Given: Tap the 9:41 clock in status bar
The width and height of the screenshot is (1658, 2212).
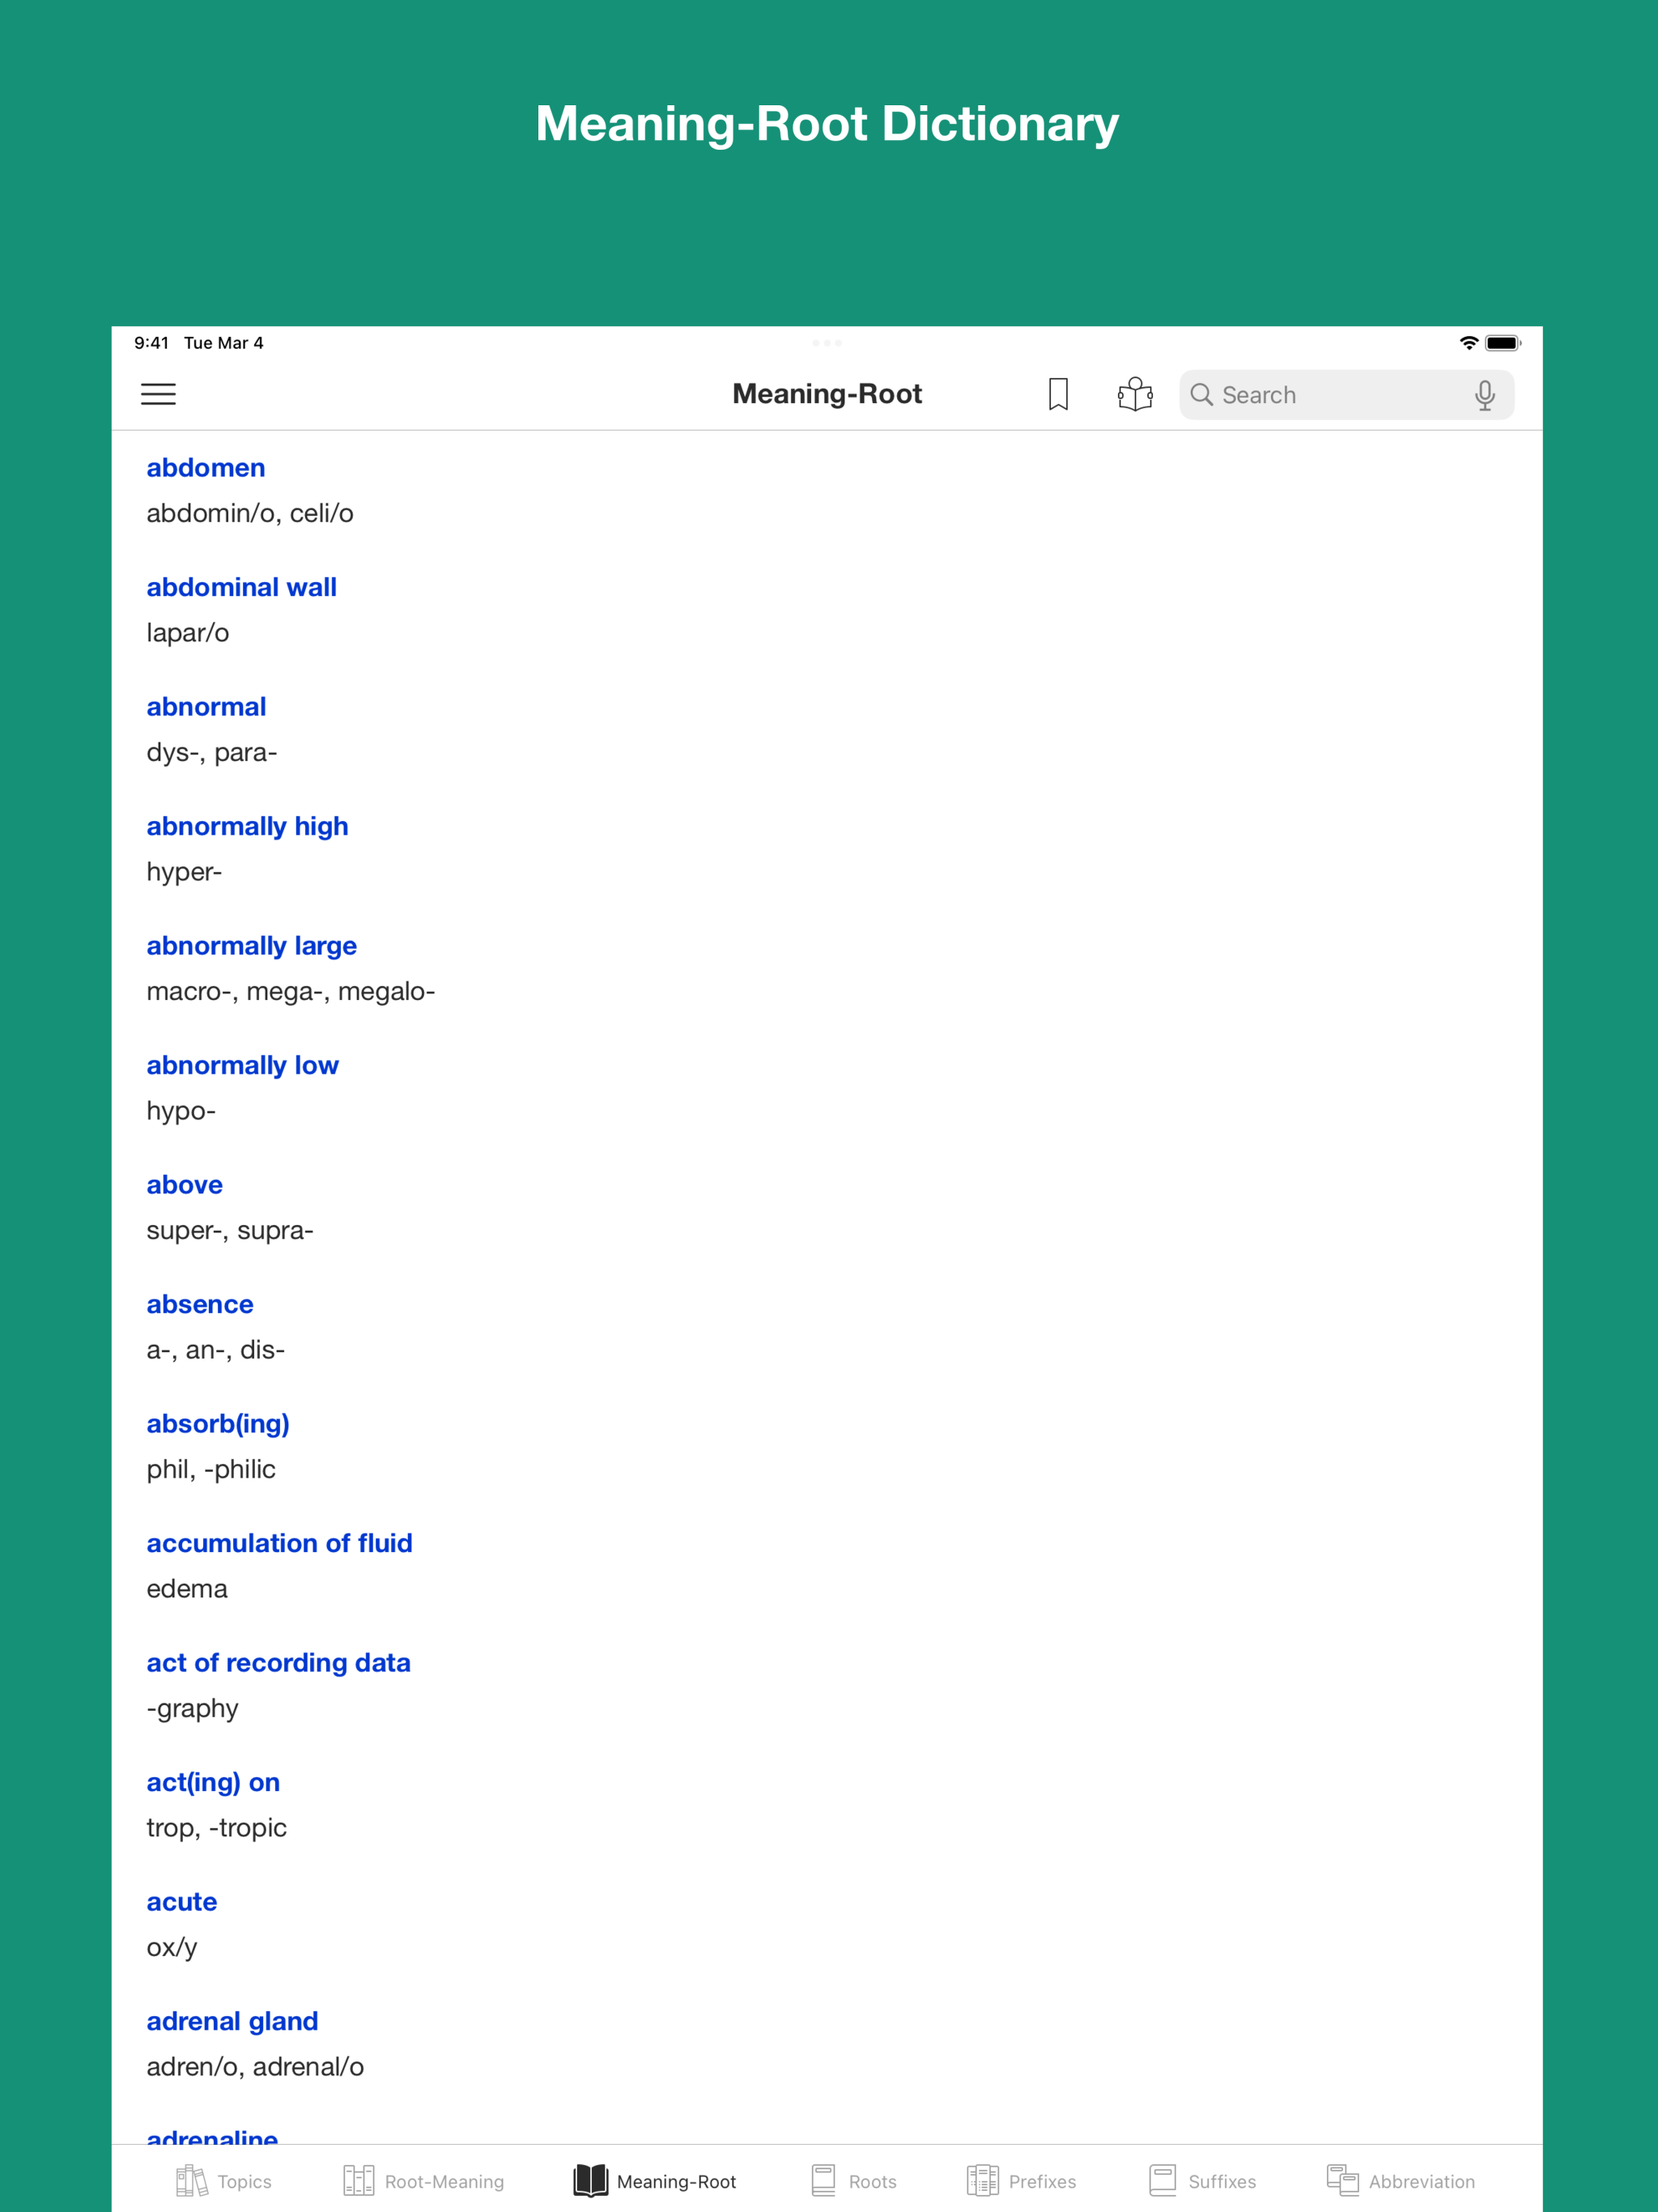Looking at the screenshot, I should (x=151, y=343).
